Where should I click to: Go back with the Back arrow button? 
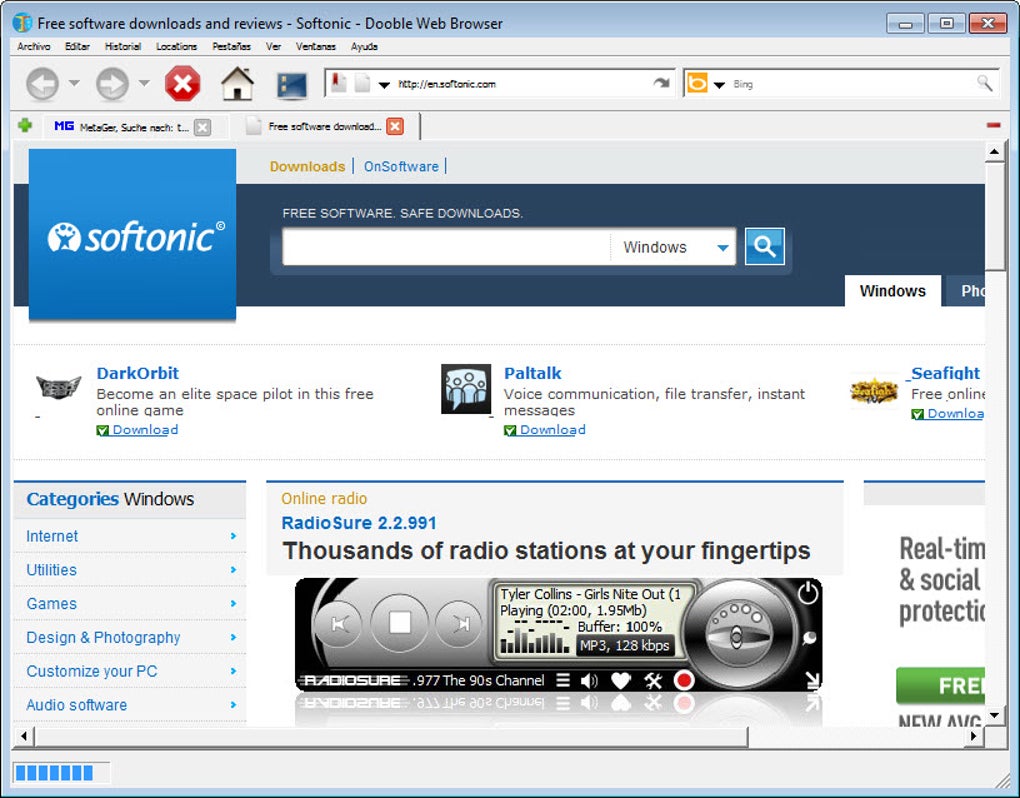pos(43,84)
